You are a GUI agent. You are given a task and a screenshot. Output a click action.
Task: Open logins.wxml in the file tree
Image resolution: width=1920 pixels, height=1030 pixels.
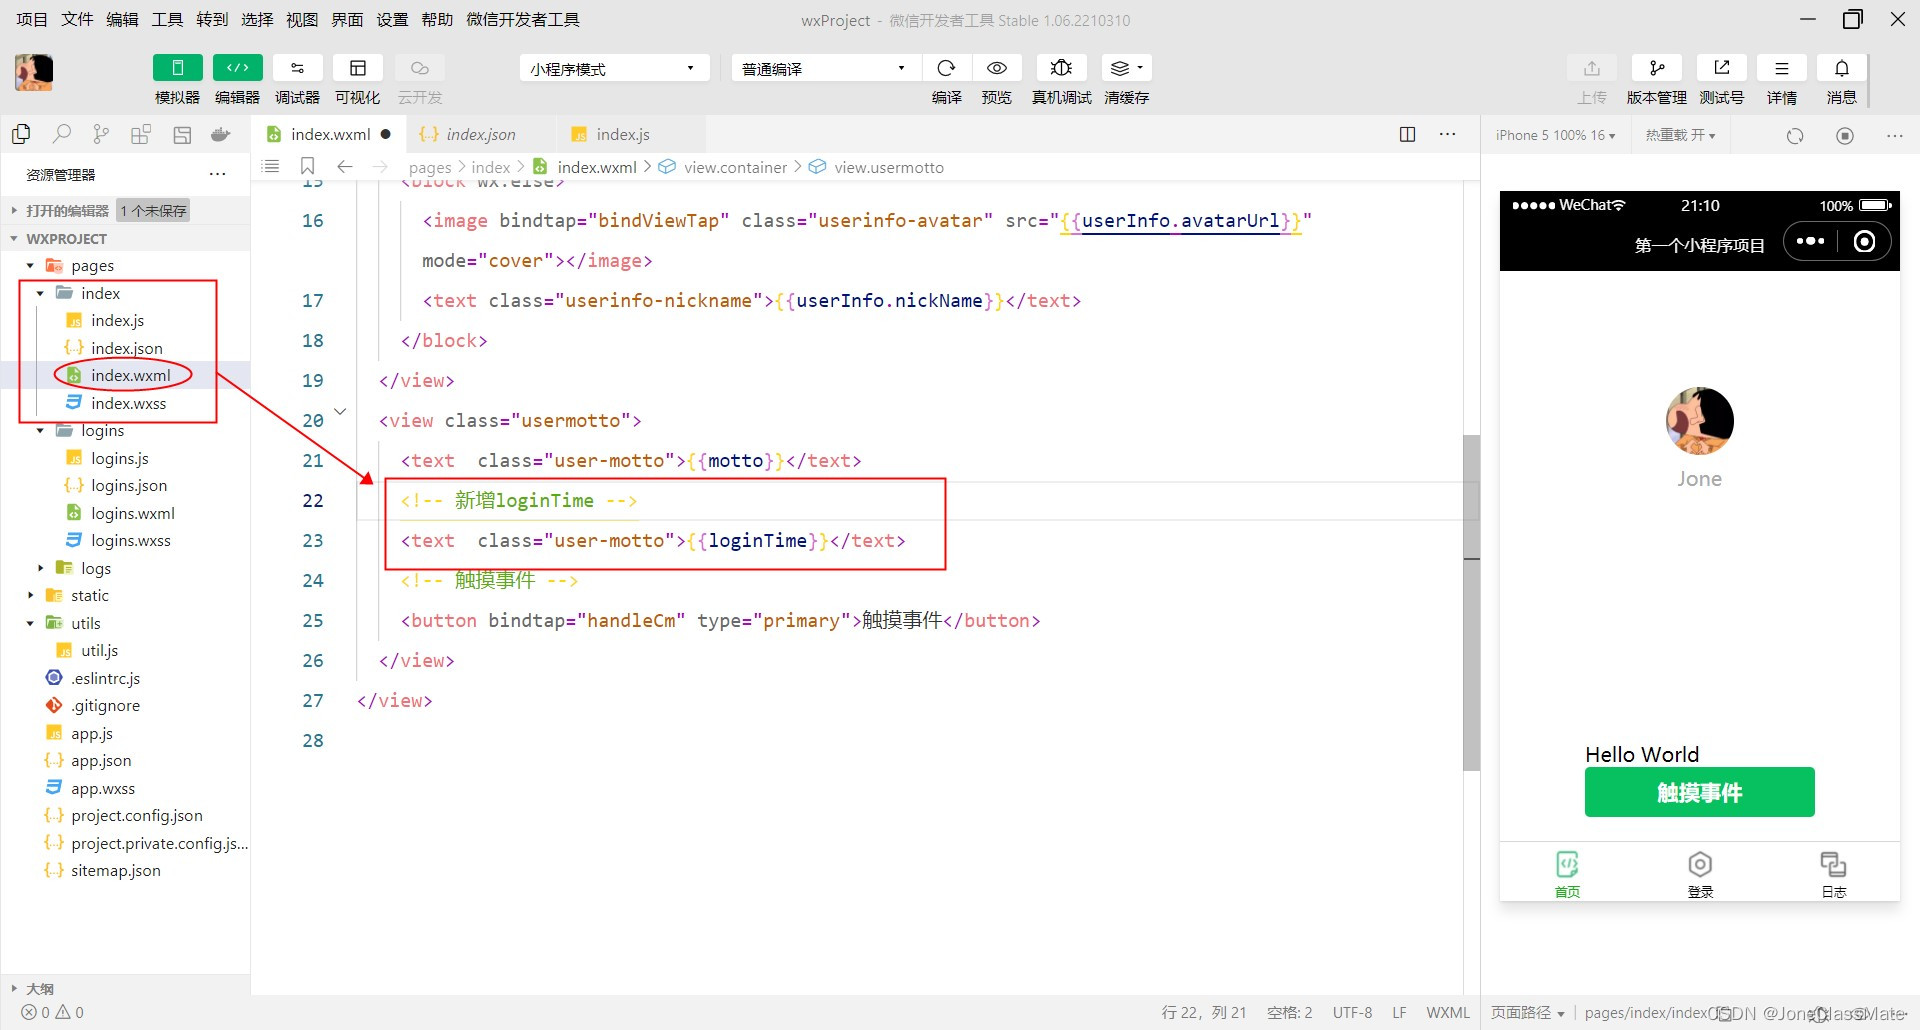[132, 513]
